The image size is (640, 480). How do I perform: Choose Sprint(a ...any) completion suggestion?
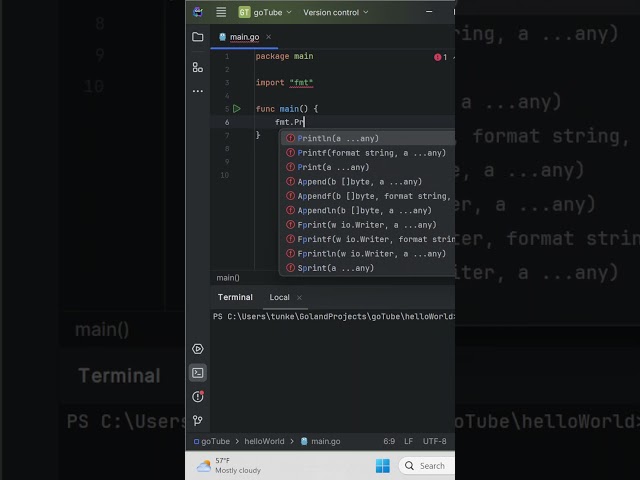click(x=368, y=268)
